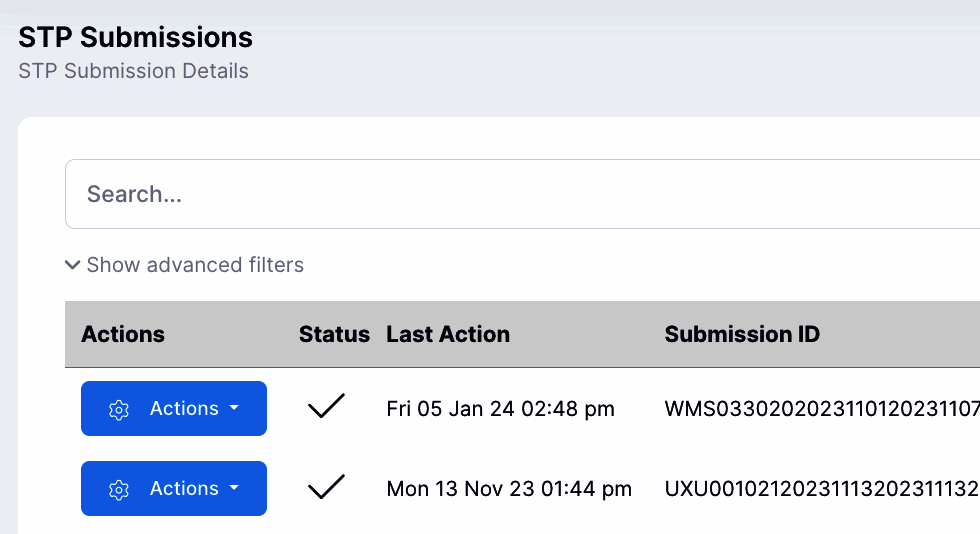Click the submission ID starting with WMS0330
Screen dimensions: 980x534
click(821, 408)
